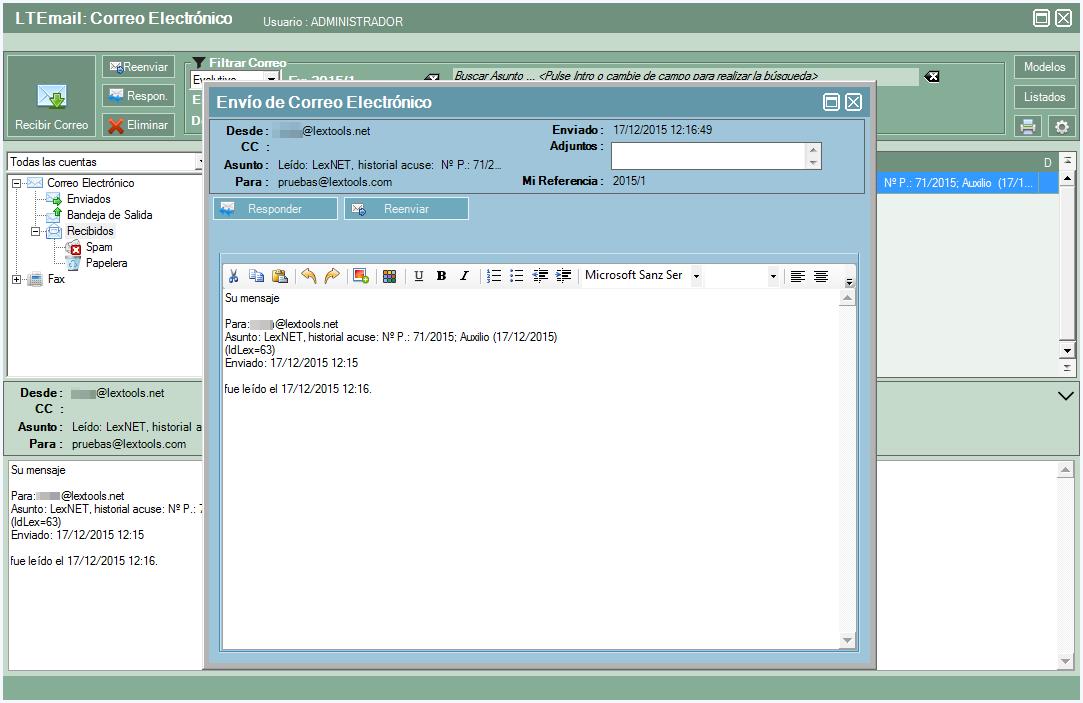Select the Enviados folder
The width and height of the screenshot is (1083, 703).
point(88,199)
